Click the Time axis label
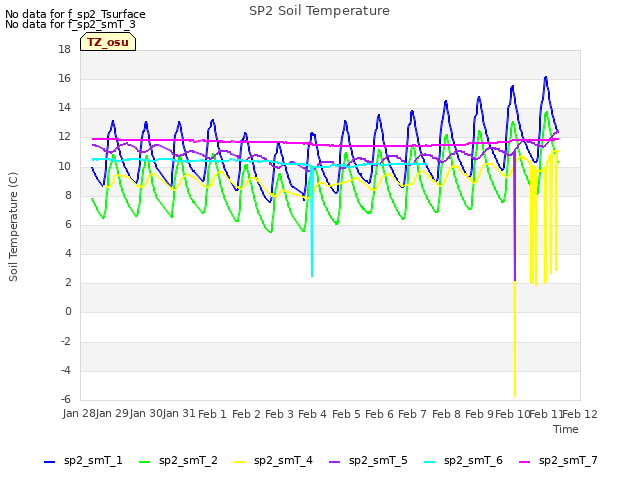This screenshot has width=640, height=480. pos(566,429)
